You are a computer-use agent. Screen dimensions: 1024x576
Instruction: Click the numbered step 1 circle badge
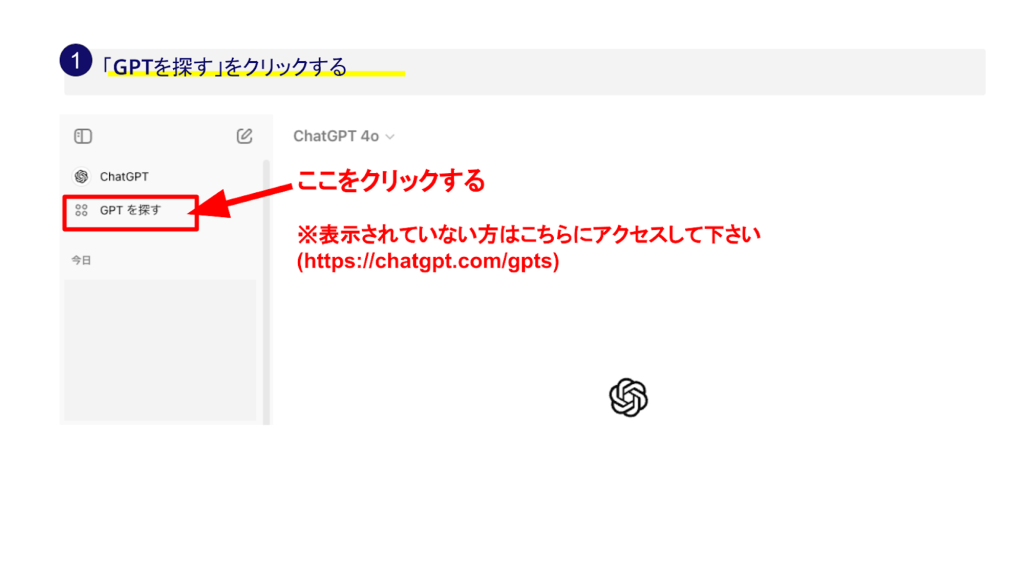[76, 60]
